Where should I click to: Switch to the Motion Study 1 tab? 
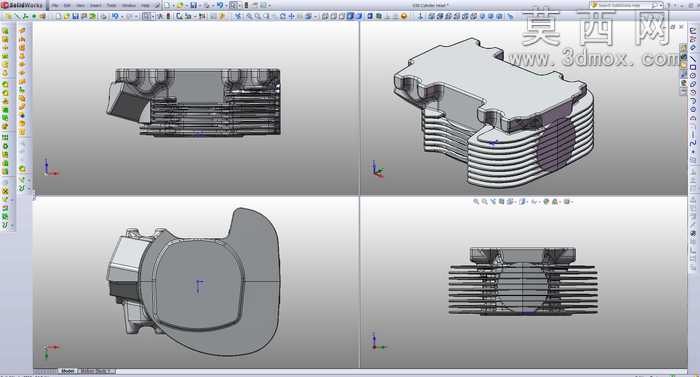97,371
